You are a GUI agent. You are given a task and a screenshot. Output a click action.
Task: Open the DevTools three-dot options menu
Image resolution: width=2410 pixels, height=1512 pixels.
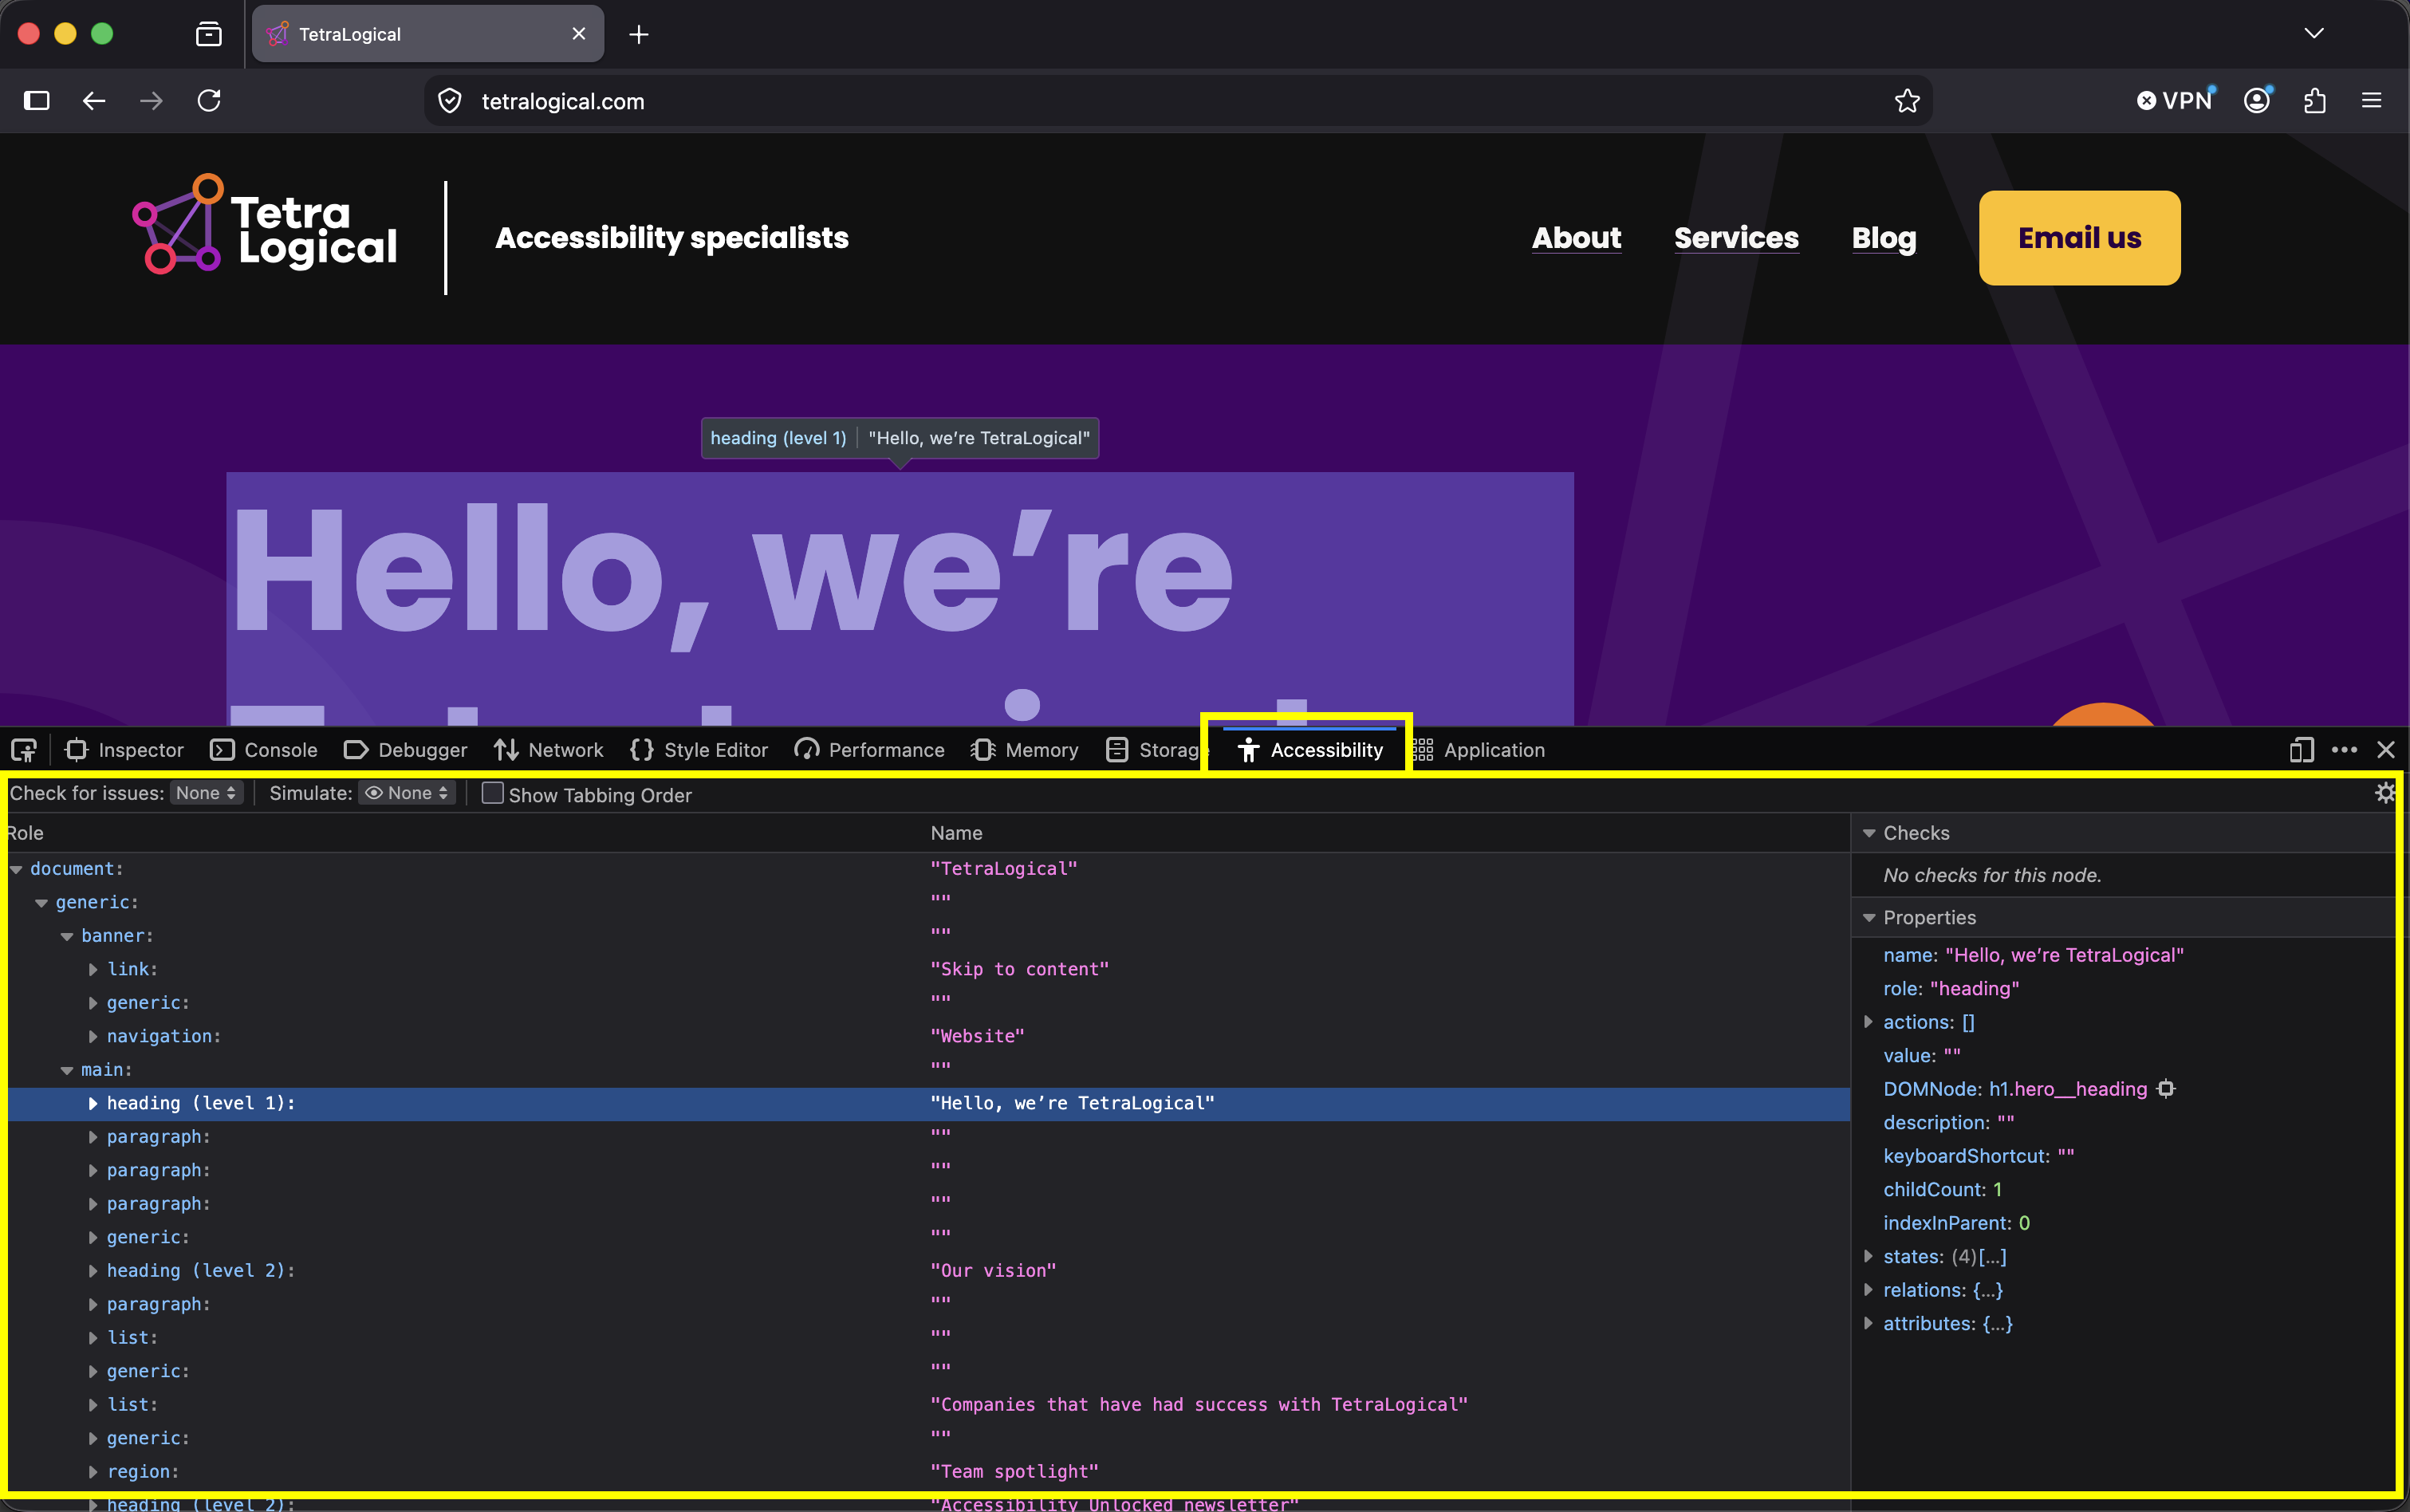point(2344,750)
